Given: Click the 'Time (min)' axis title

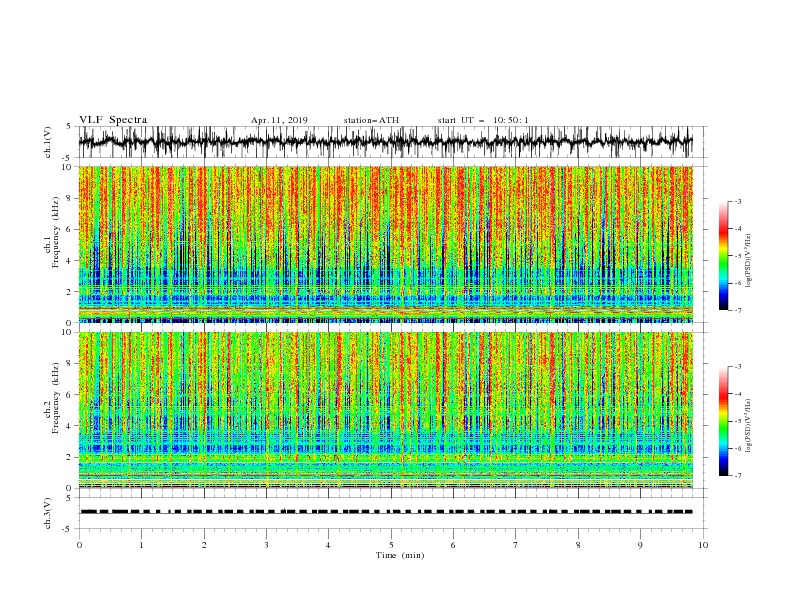Looking at the screenshot, I should pos(400,555).
